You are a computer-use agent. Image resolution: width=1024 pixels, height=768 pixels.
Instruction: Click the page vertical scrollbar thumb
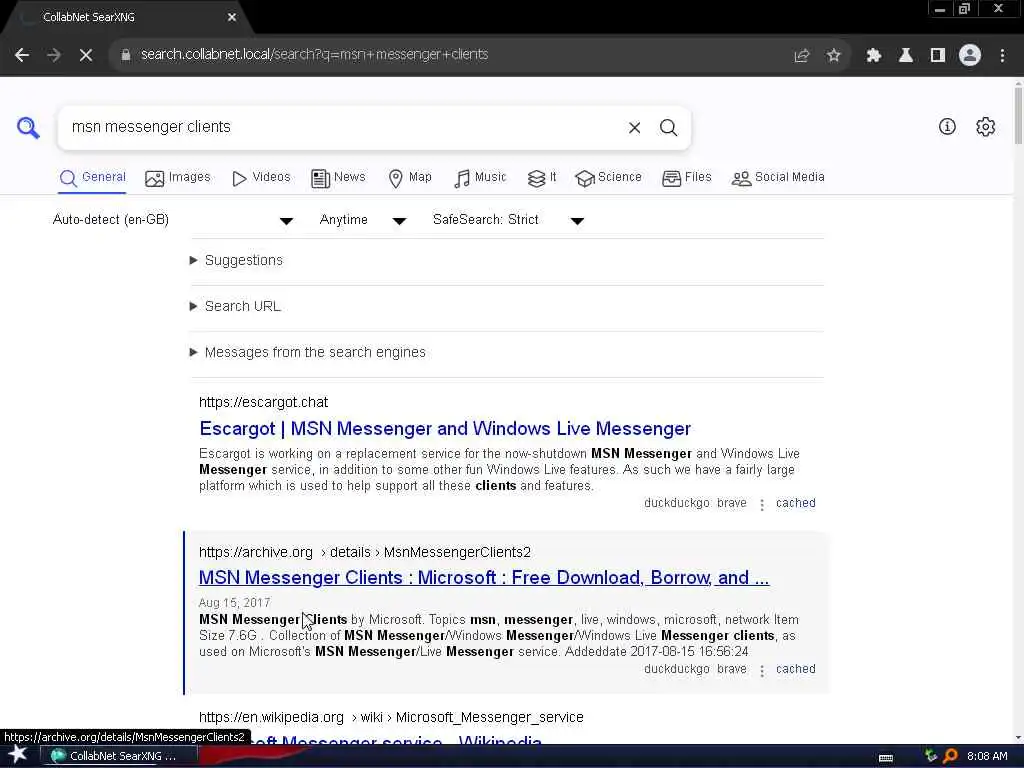tap(1018, 114)
